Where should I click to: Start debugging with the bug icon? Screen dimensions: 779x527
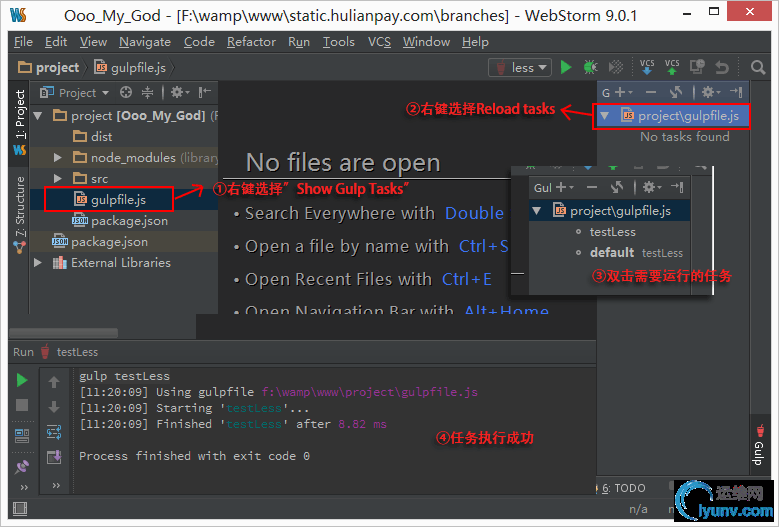click(x=590, y=68)
